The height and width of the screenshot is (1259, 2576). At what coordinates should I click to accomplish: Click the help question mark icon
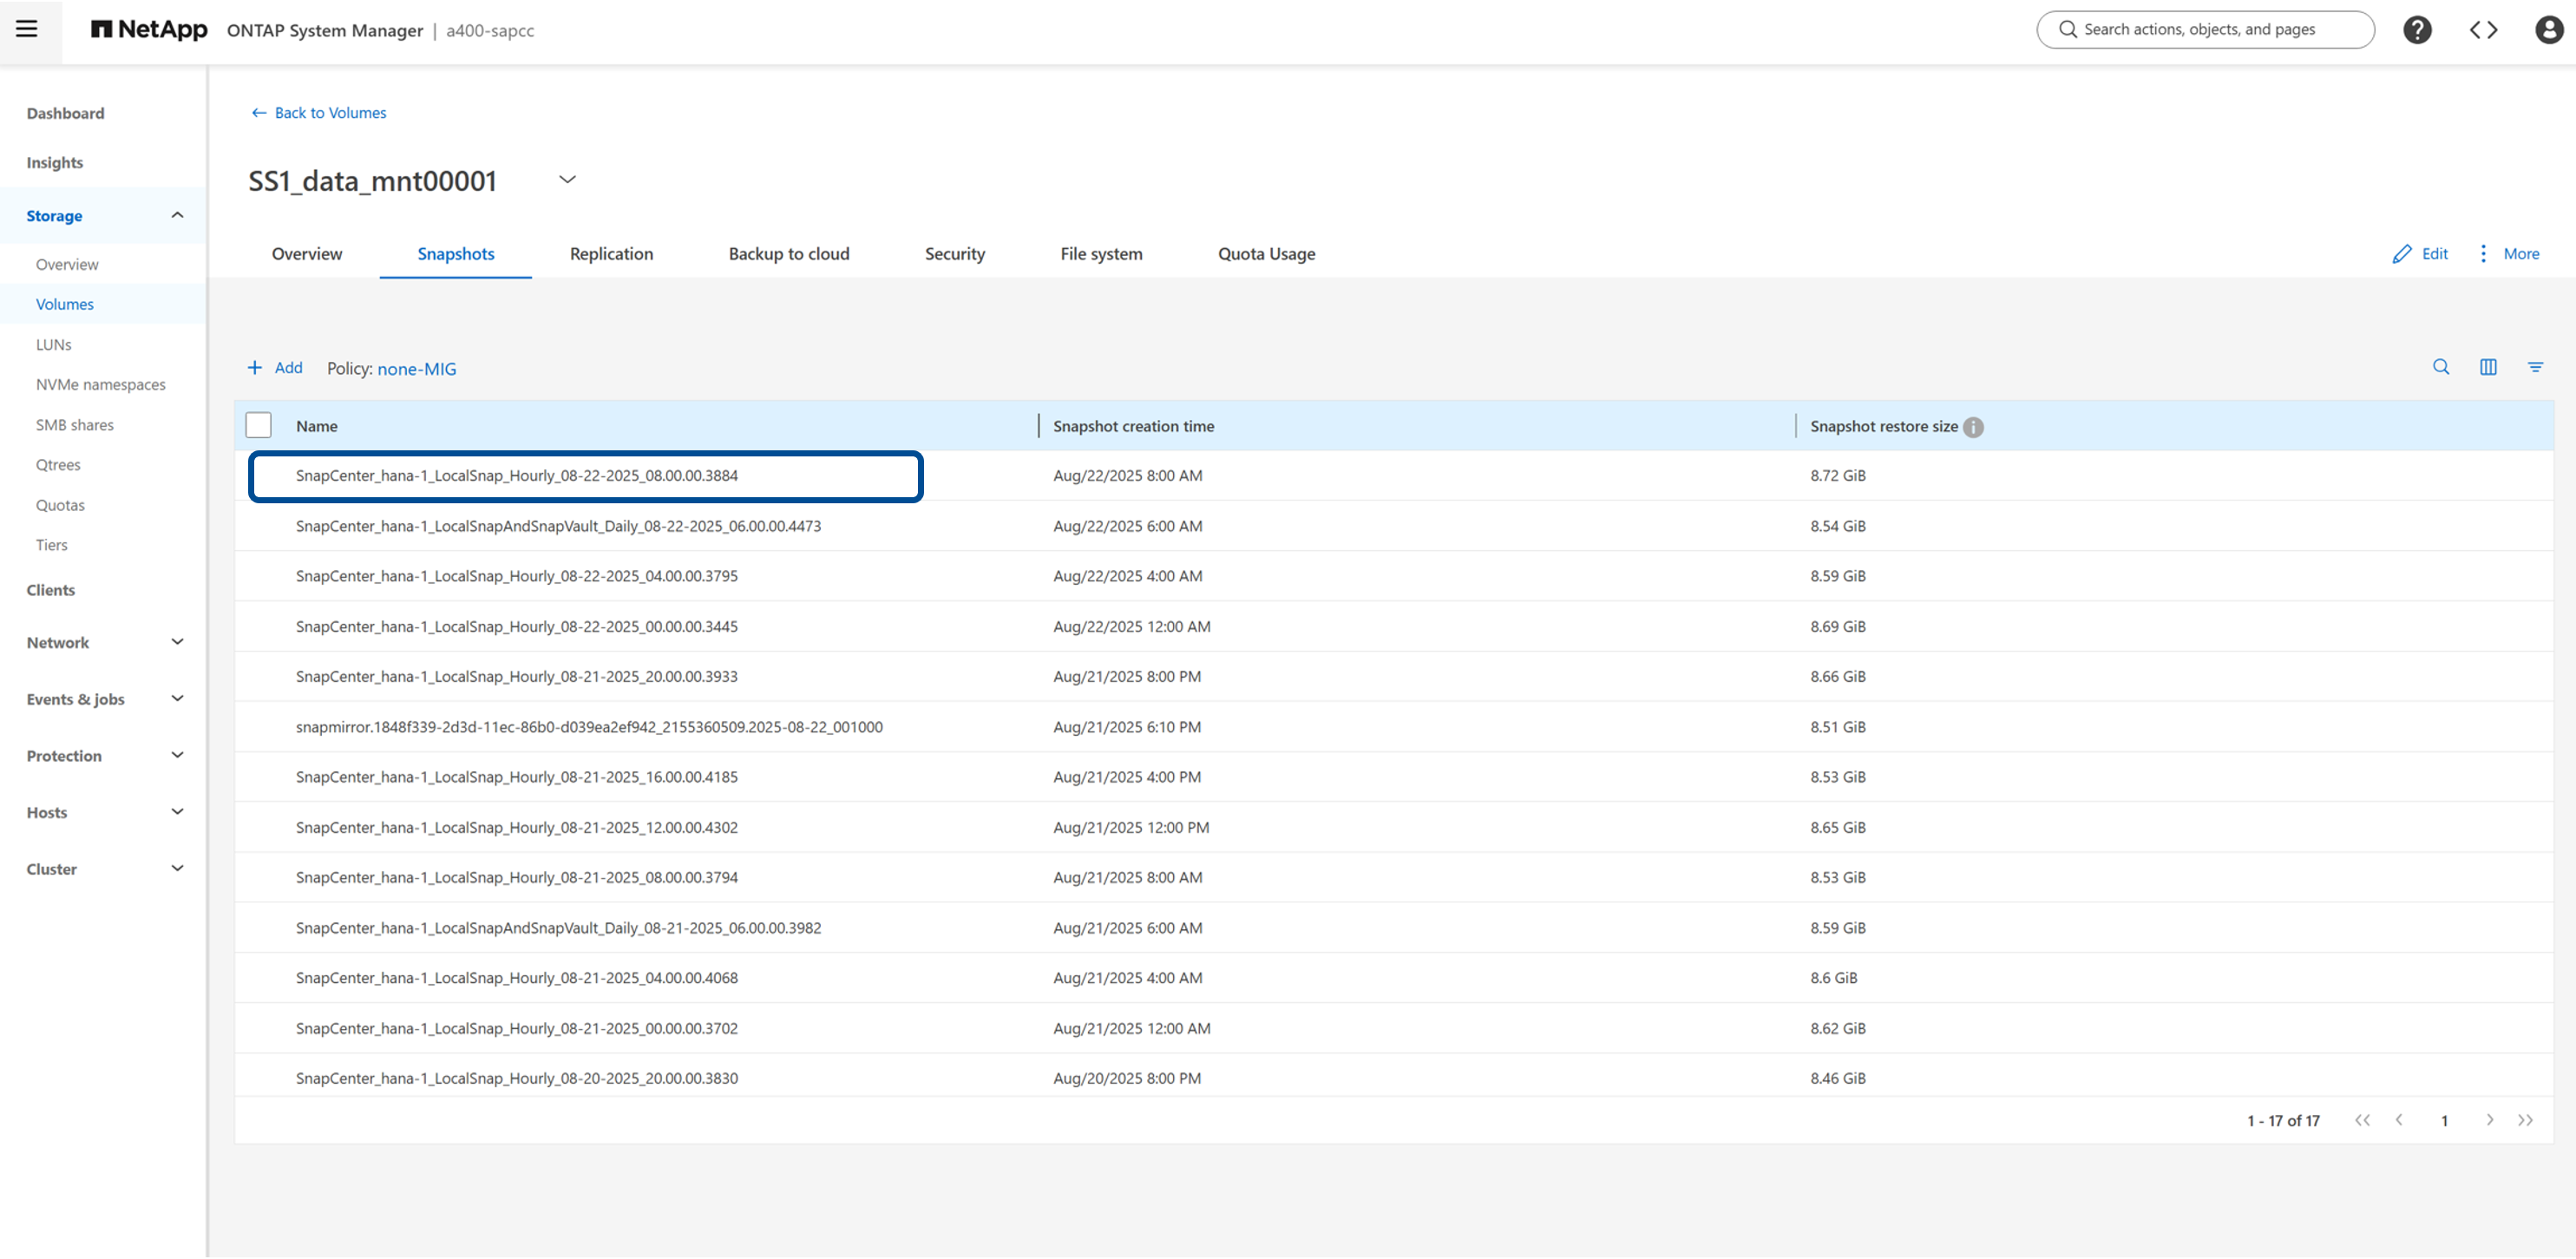pos(2416,30)
